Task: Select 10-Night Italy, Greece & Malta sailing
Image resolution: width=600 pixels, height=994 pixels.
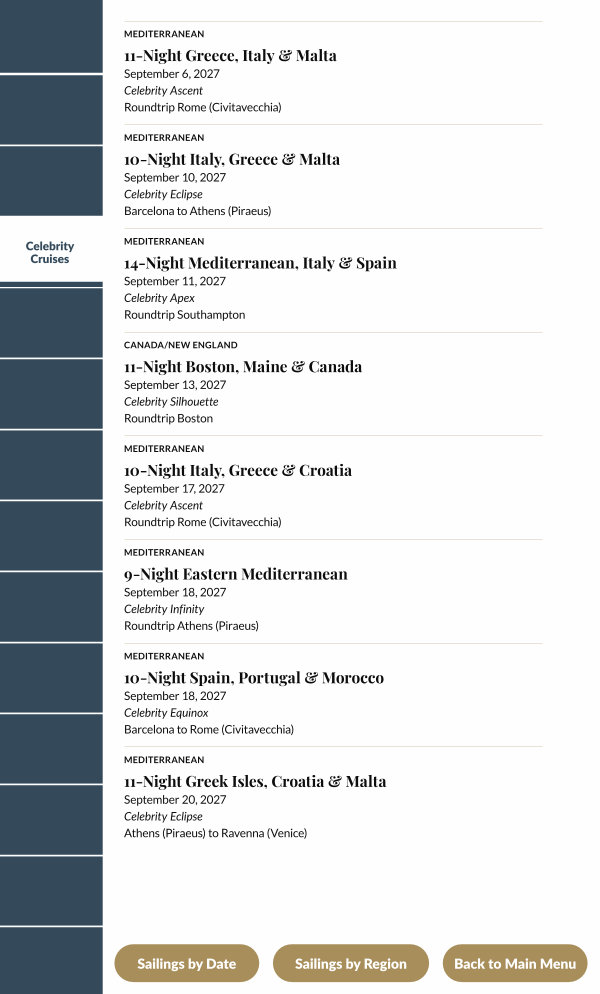Action: click(232, 160)
